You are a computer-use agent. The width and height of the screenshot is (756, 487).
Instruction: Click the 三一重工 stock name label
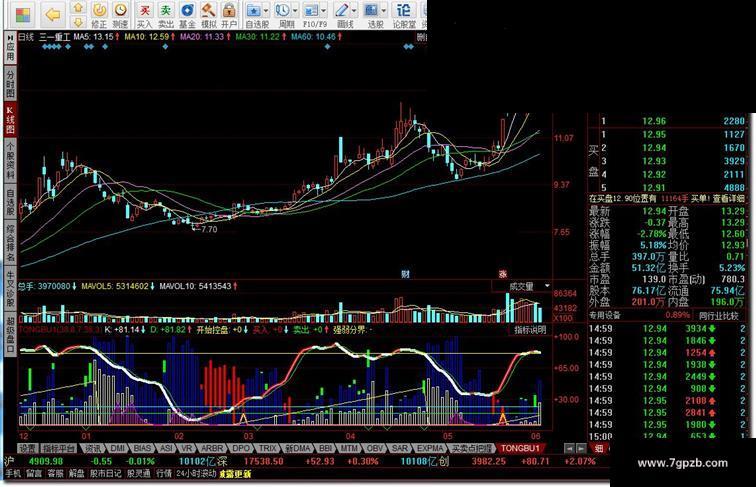[x=54, y=37]
